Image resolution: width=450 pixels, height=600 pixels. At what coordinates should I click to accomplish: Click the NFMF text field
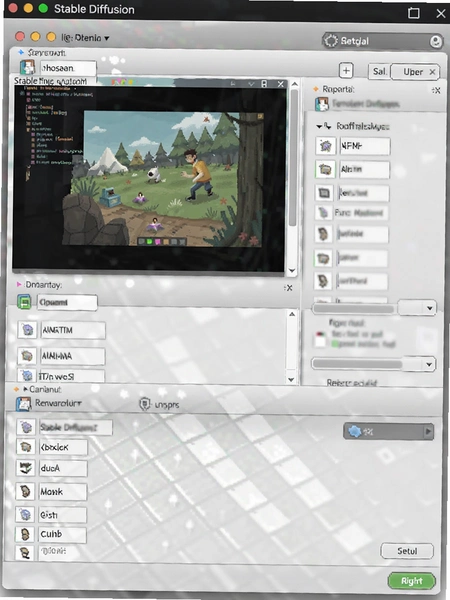coord(365,146)
